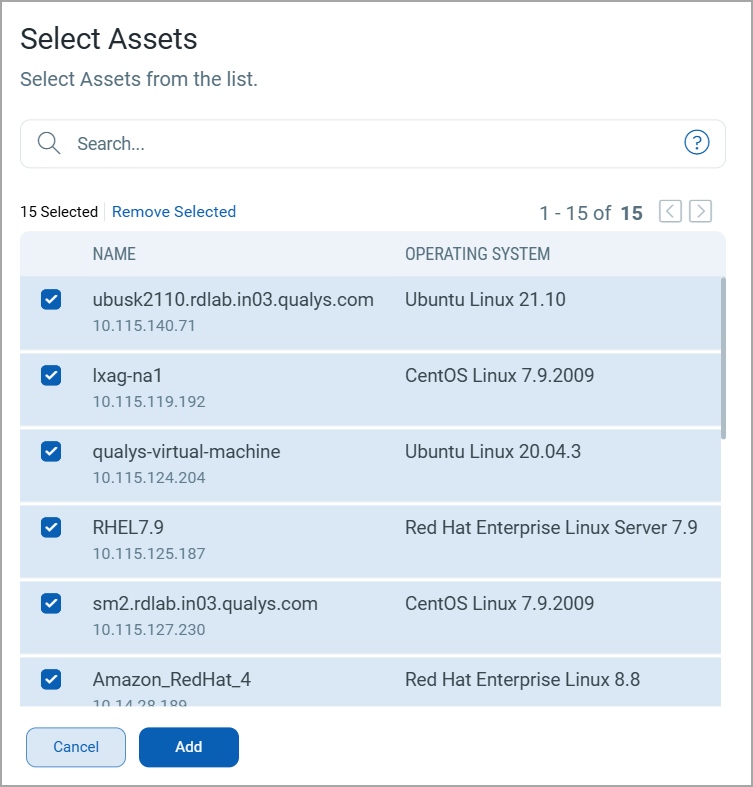Uncheck the lxag-na1 asset checkbox
Screen dimensions: 753x787
(x=51, y=376)
